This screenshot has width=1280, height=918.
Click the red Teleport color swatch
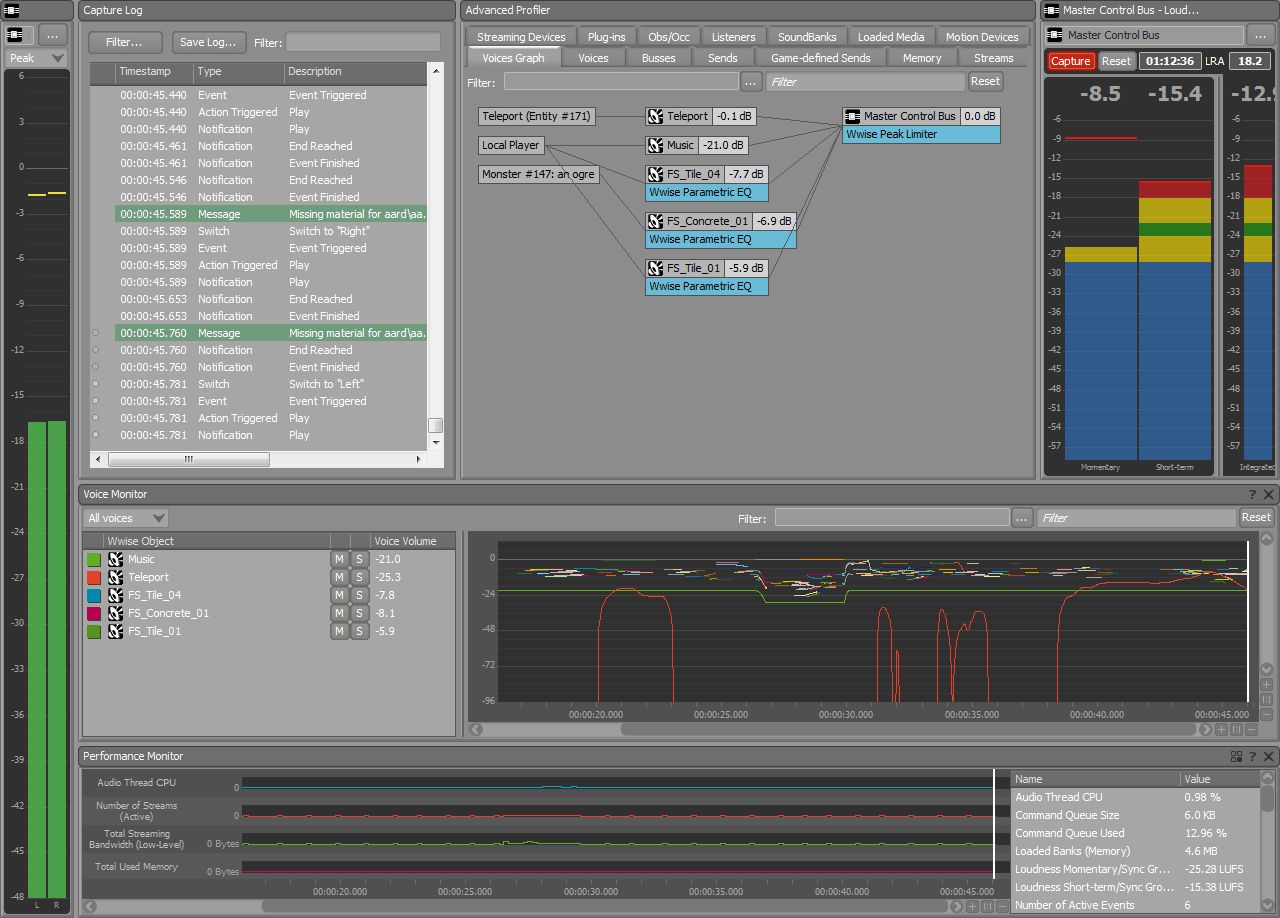pyautogui.click(x=94, y=577)
